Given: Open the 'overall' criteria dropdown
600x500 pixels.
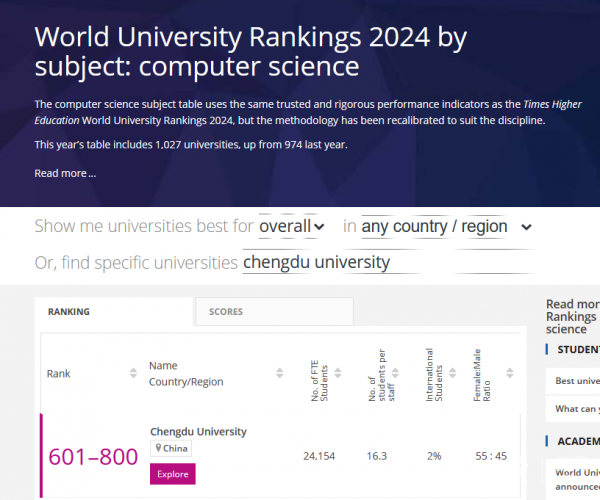Looking at the screenshot, I should click(x=292, y=227).
